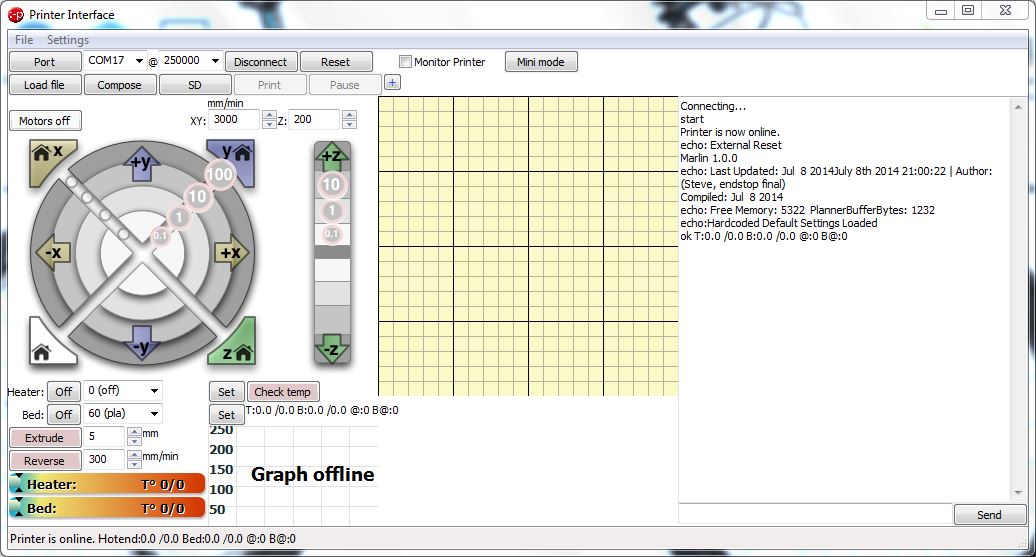Select the 1 mm XY jog distance bubble
The height and width of the screenshot is (557, 1036).
tap(178, 217)
